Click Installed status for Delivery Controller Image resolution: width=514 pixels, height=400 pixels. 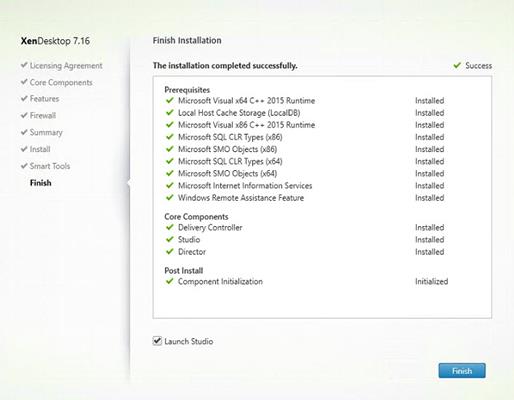429,227
